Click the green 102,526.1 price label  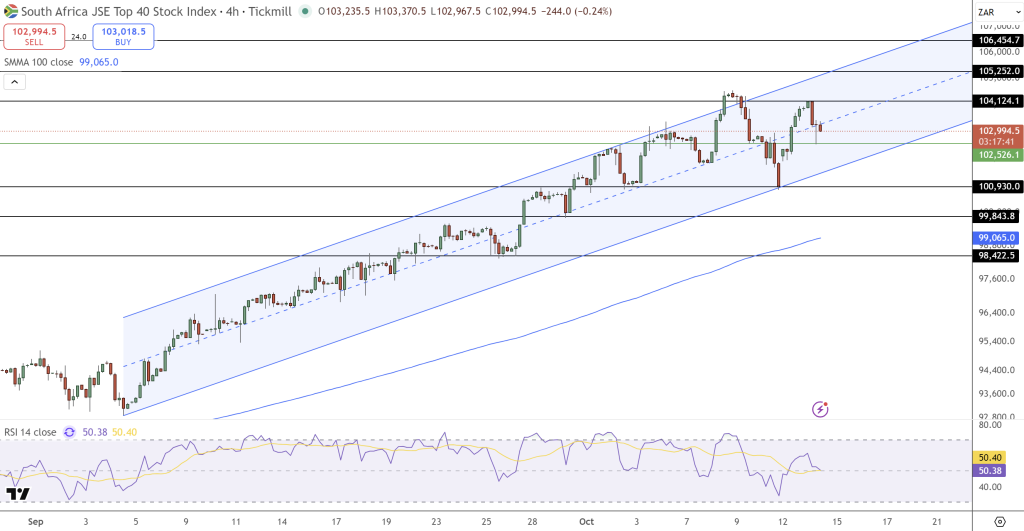998,155
